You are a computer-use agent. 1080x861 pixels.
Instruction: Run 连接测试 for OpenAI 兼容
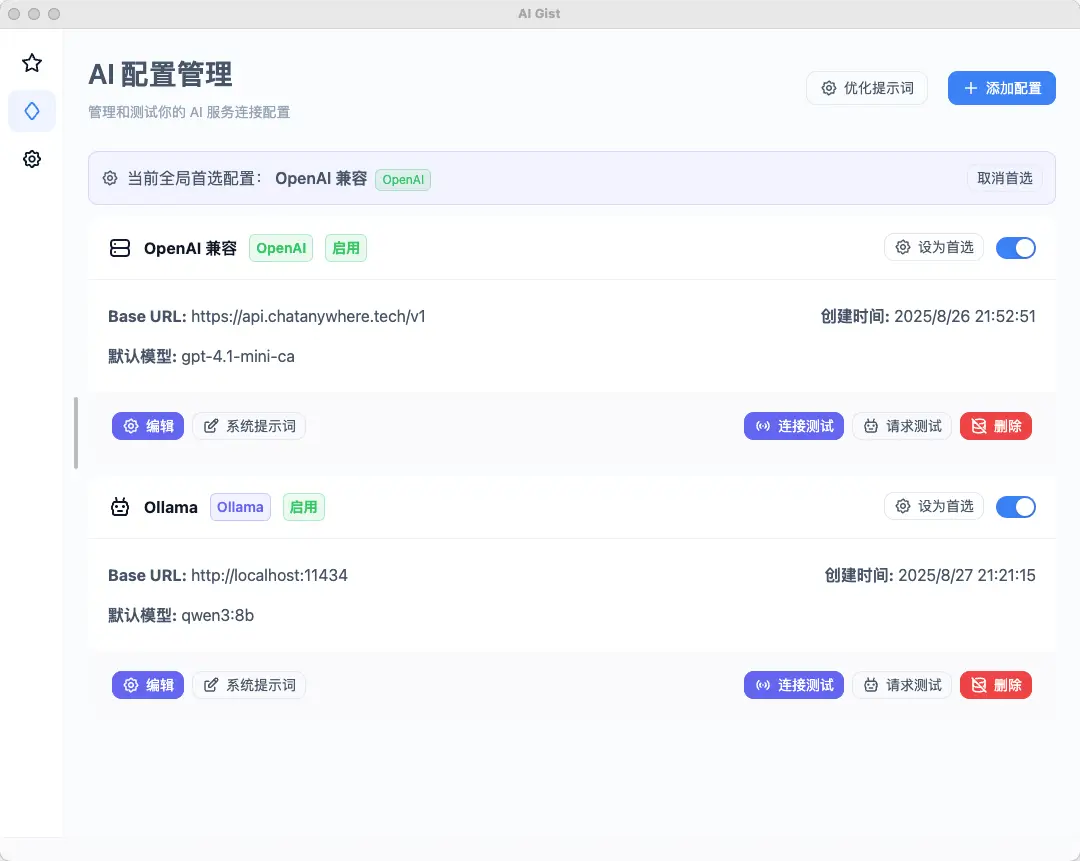pyautogui.click(x=793, y=426)
